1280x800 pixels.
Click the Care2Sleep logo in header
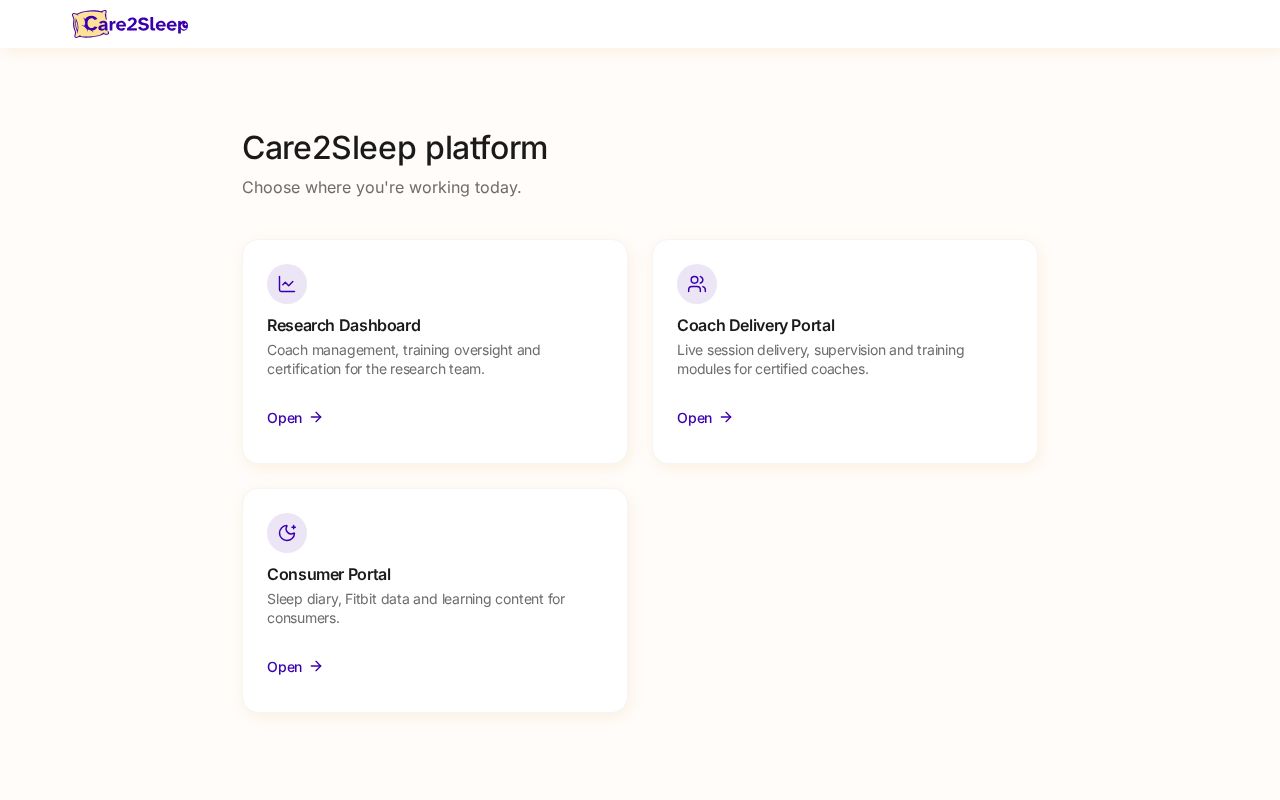pyautogui.click(x=130, y=24)
